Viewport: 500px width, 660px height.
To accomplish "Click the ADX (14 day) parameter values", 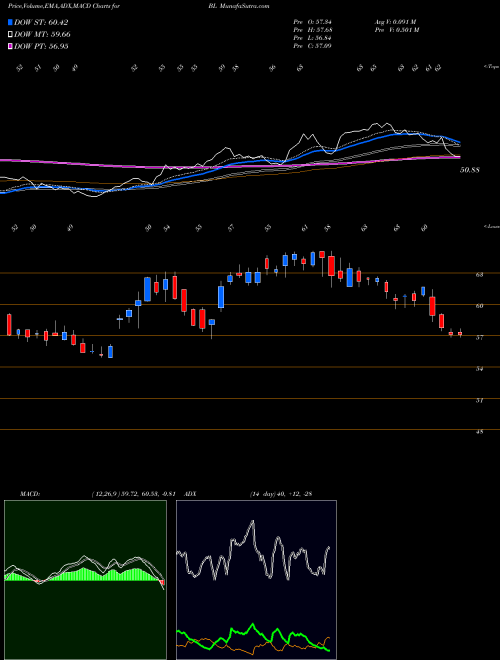I will point(280,494).
